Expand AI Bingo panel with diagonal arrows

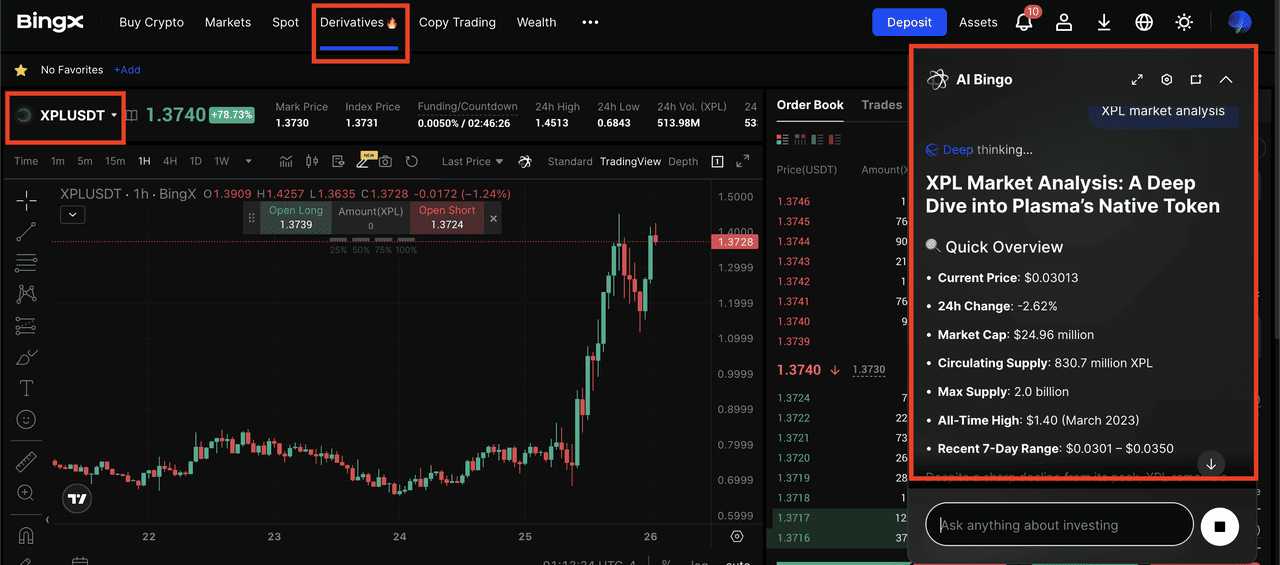point(1137,79)
